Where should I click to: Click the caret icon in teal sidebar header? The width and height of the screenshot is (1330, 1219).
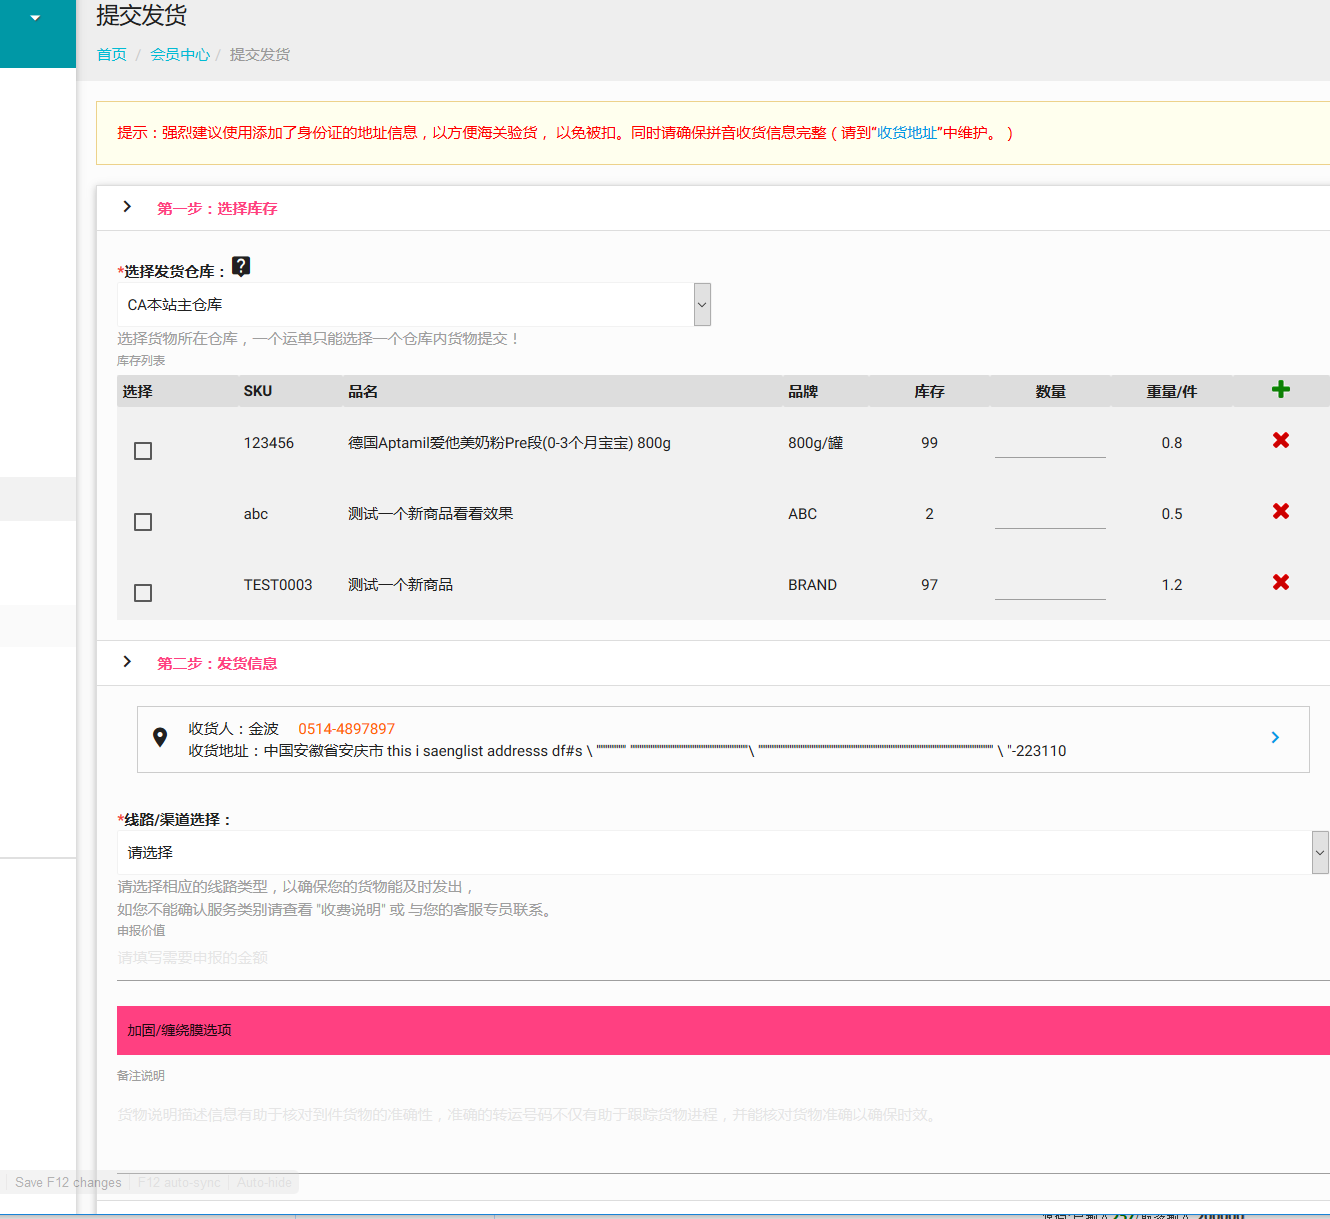tap(36, 18)
